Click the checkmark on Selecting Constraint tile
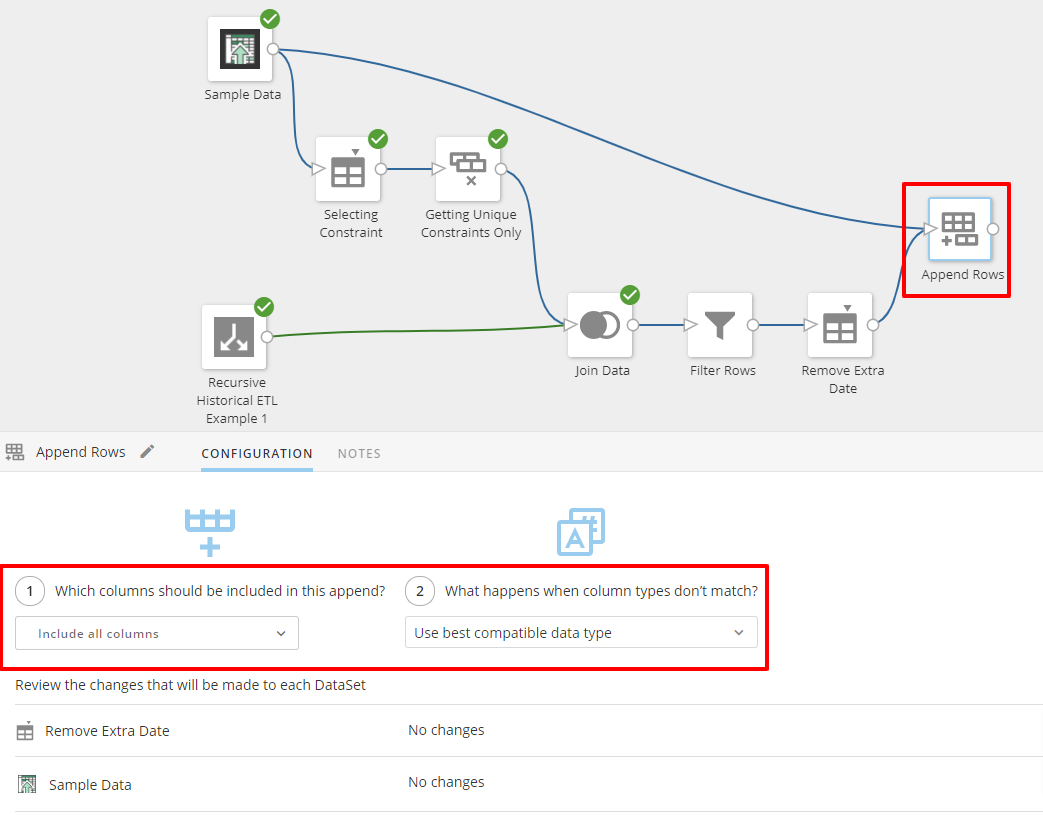The height and width of the screenshot is (815, 1043). 377,138
